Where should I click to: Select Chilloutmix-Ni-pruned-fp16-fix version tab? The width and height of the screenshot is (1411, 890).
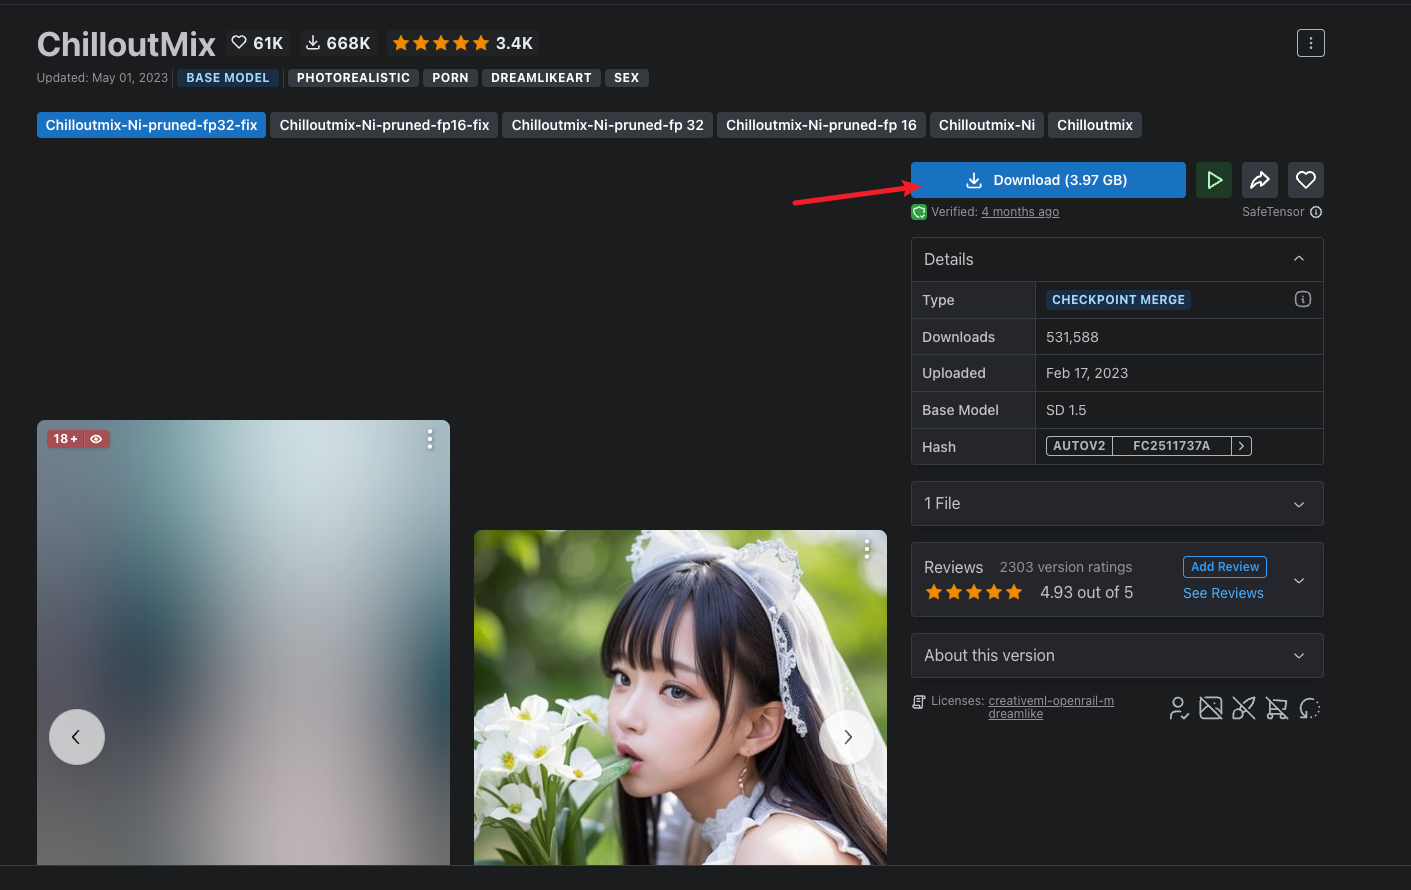coord(384,125)
